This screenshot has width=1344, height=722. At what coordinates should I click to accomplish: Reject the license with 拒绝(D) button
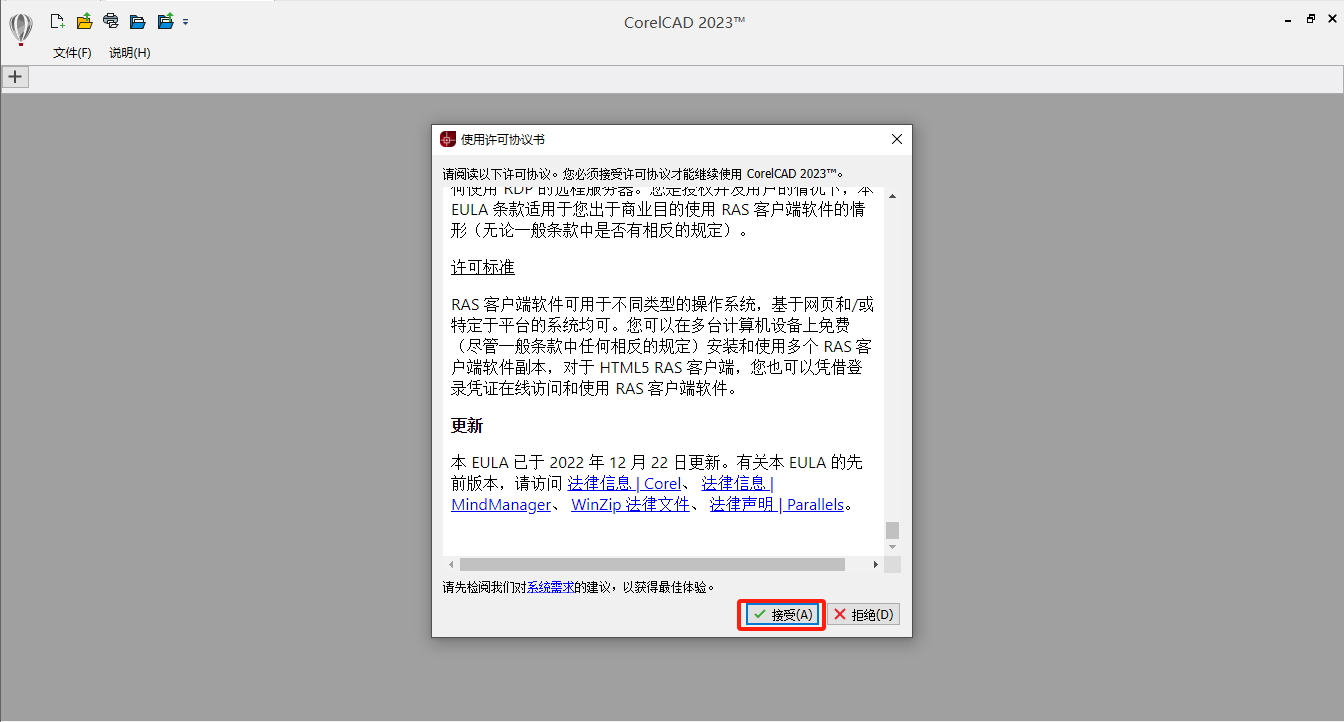pyautogui.click(x=863, y=614)
